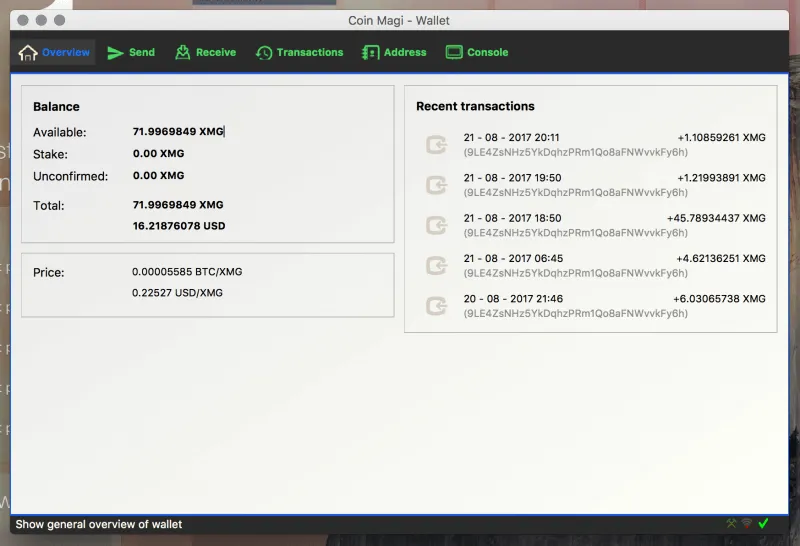
Task: Click the incoming icon for 06:45 transaction
Action: point(436,265)
